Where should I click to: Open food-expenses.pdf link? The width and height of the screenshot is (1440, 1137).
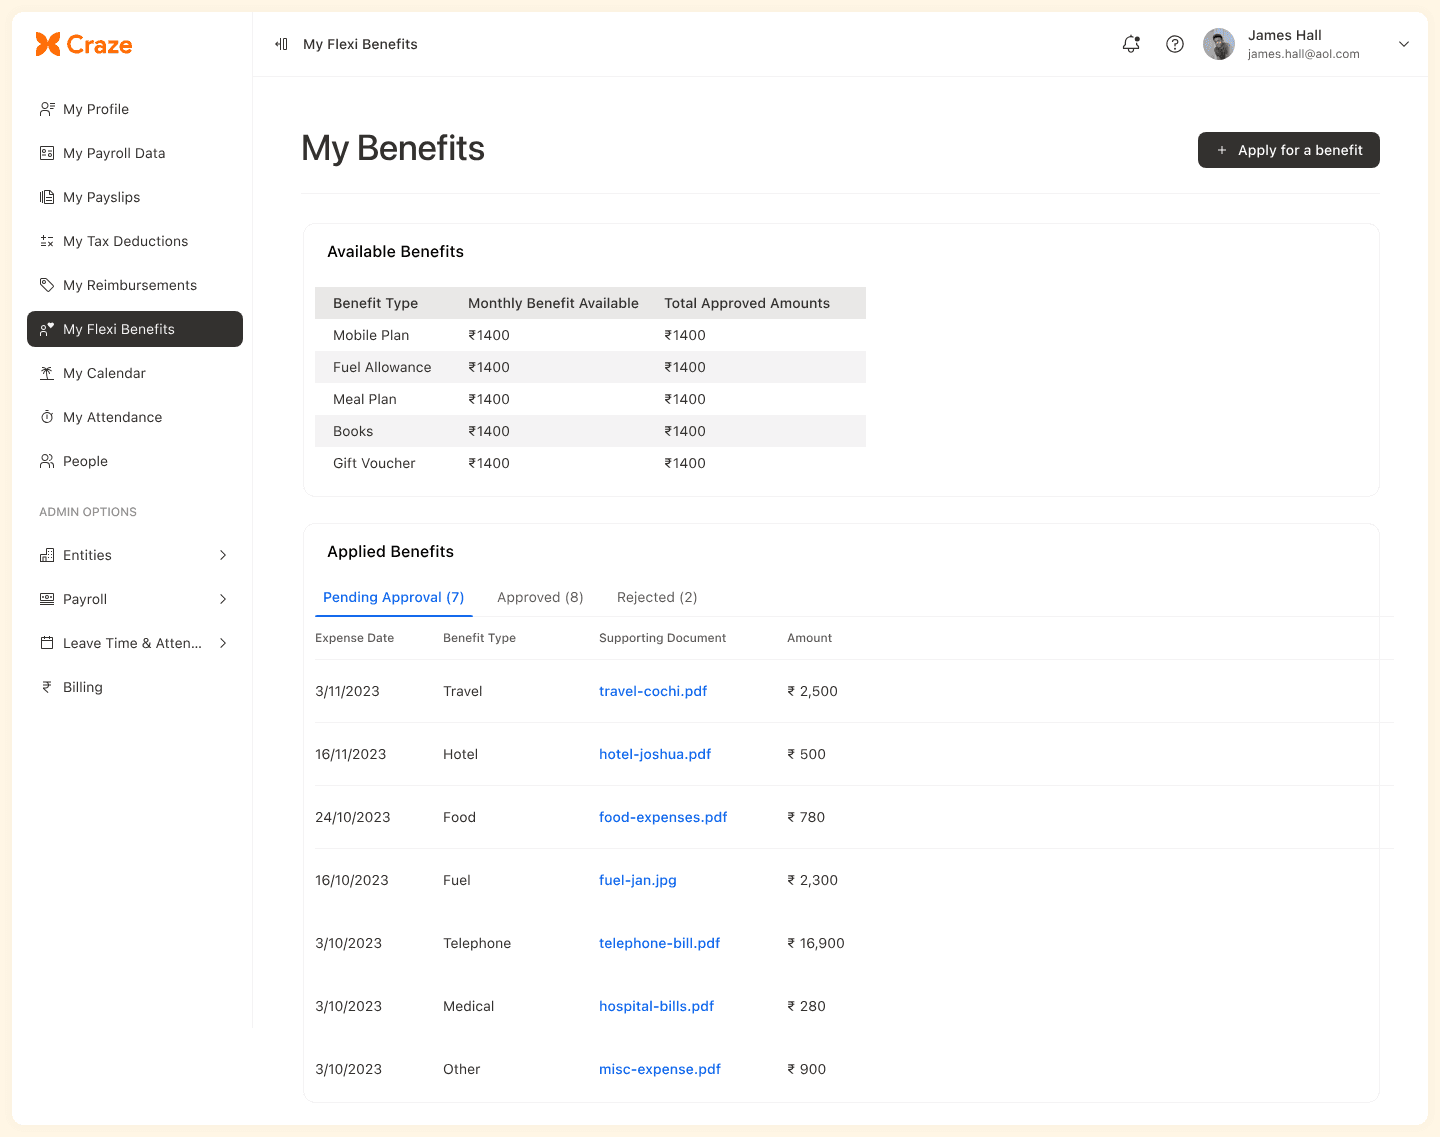tap(663, 817)
